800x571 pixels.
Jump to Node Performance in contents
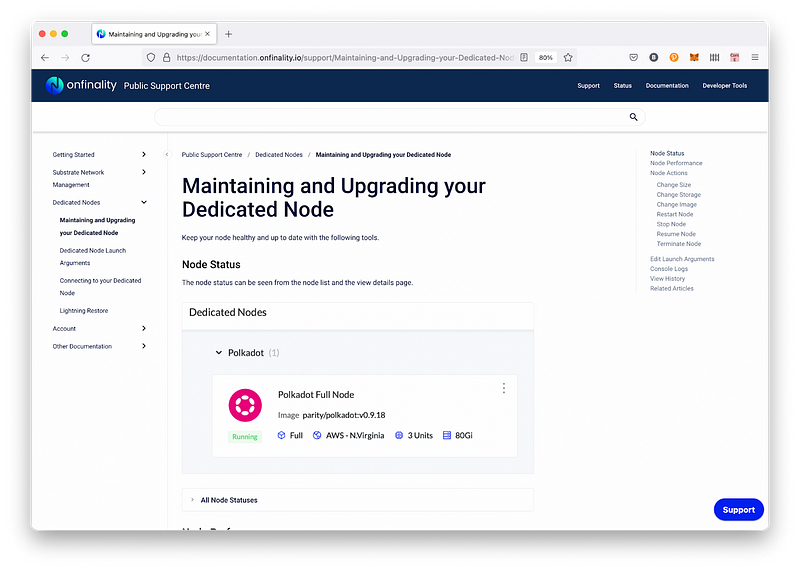[x=676, y=163]
